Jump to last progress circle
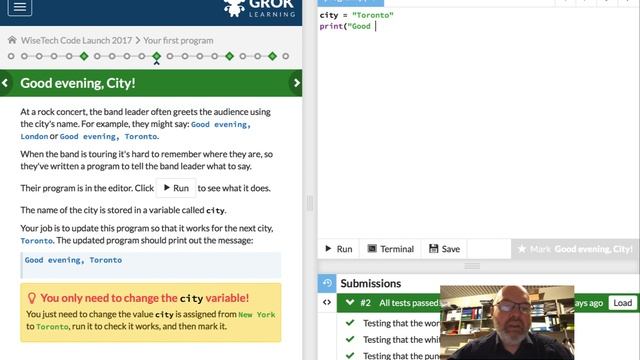This screenshot has width=640, height=360. [x=286, y=56]
